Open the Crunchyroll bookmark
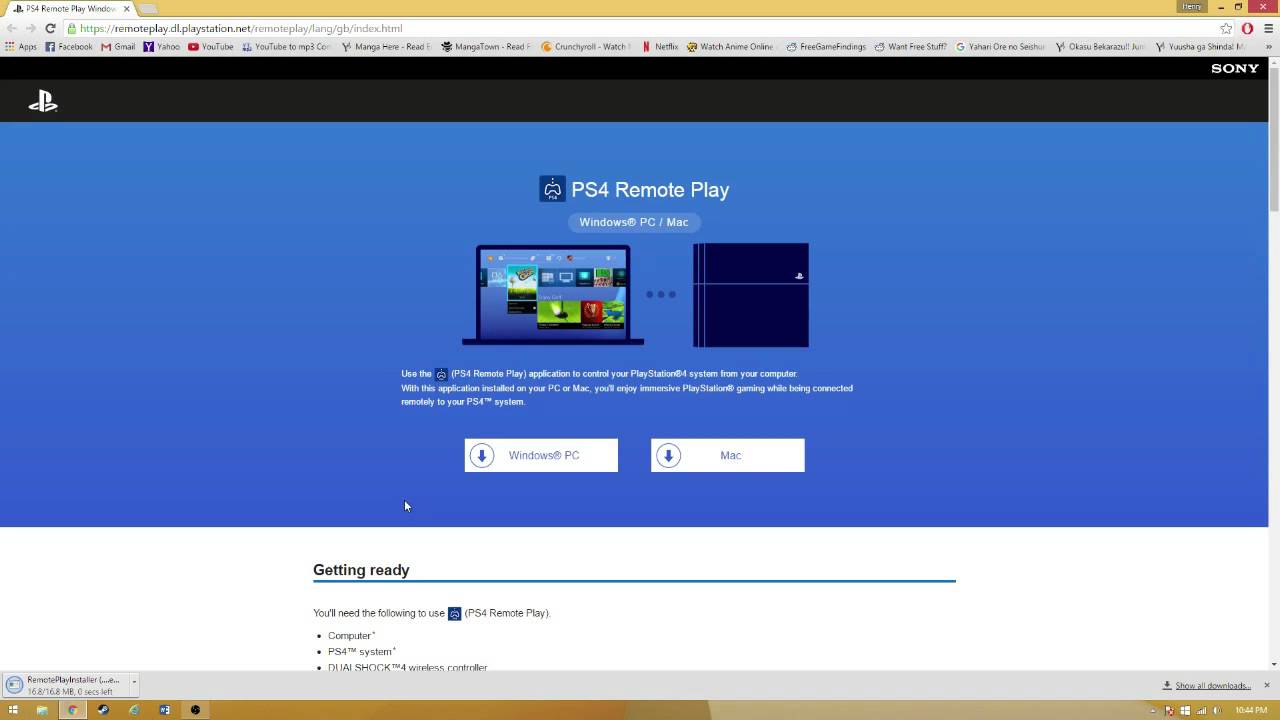The image size is (1280, 720). pos(586,46)
